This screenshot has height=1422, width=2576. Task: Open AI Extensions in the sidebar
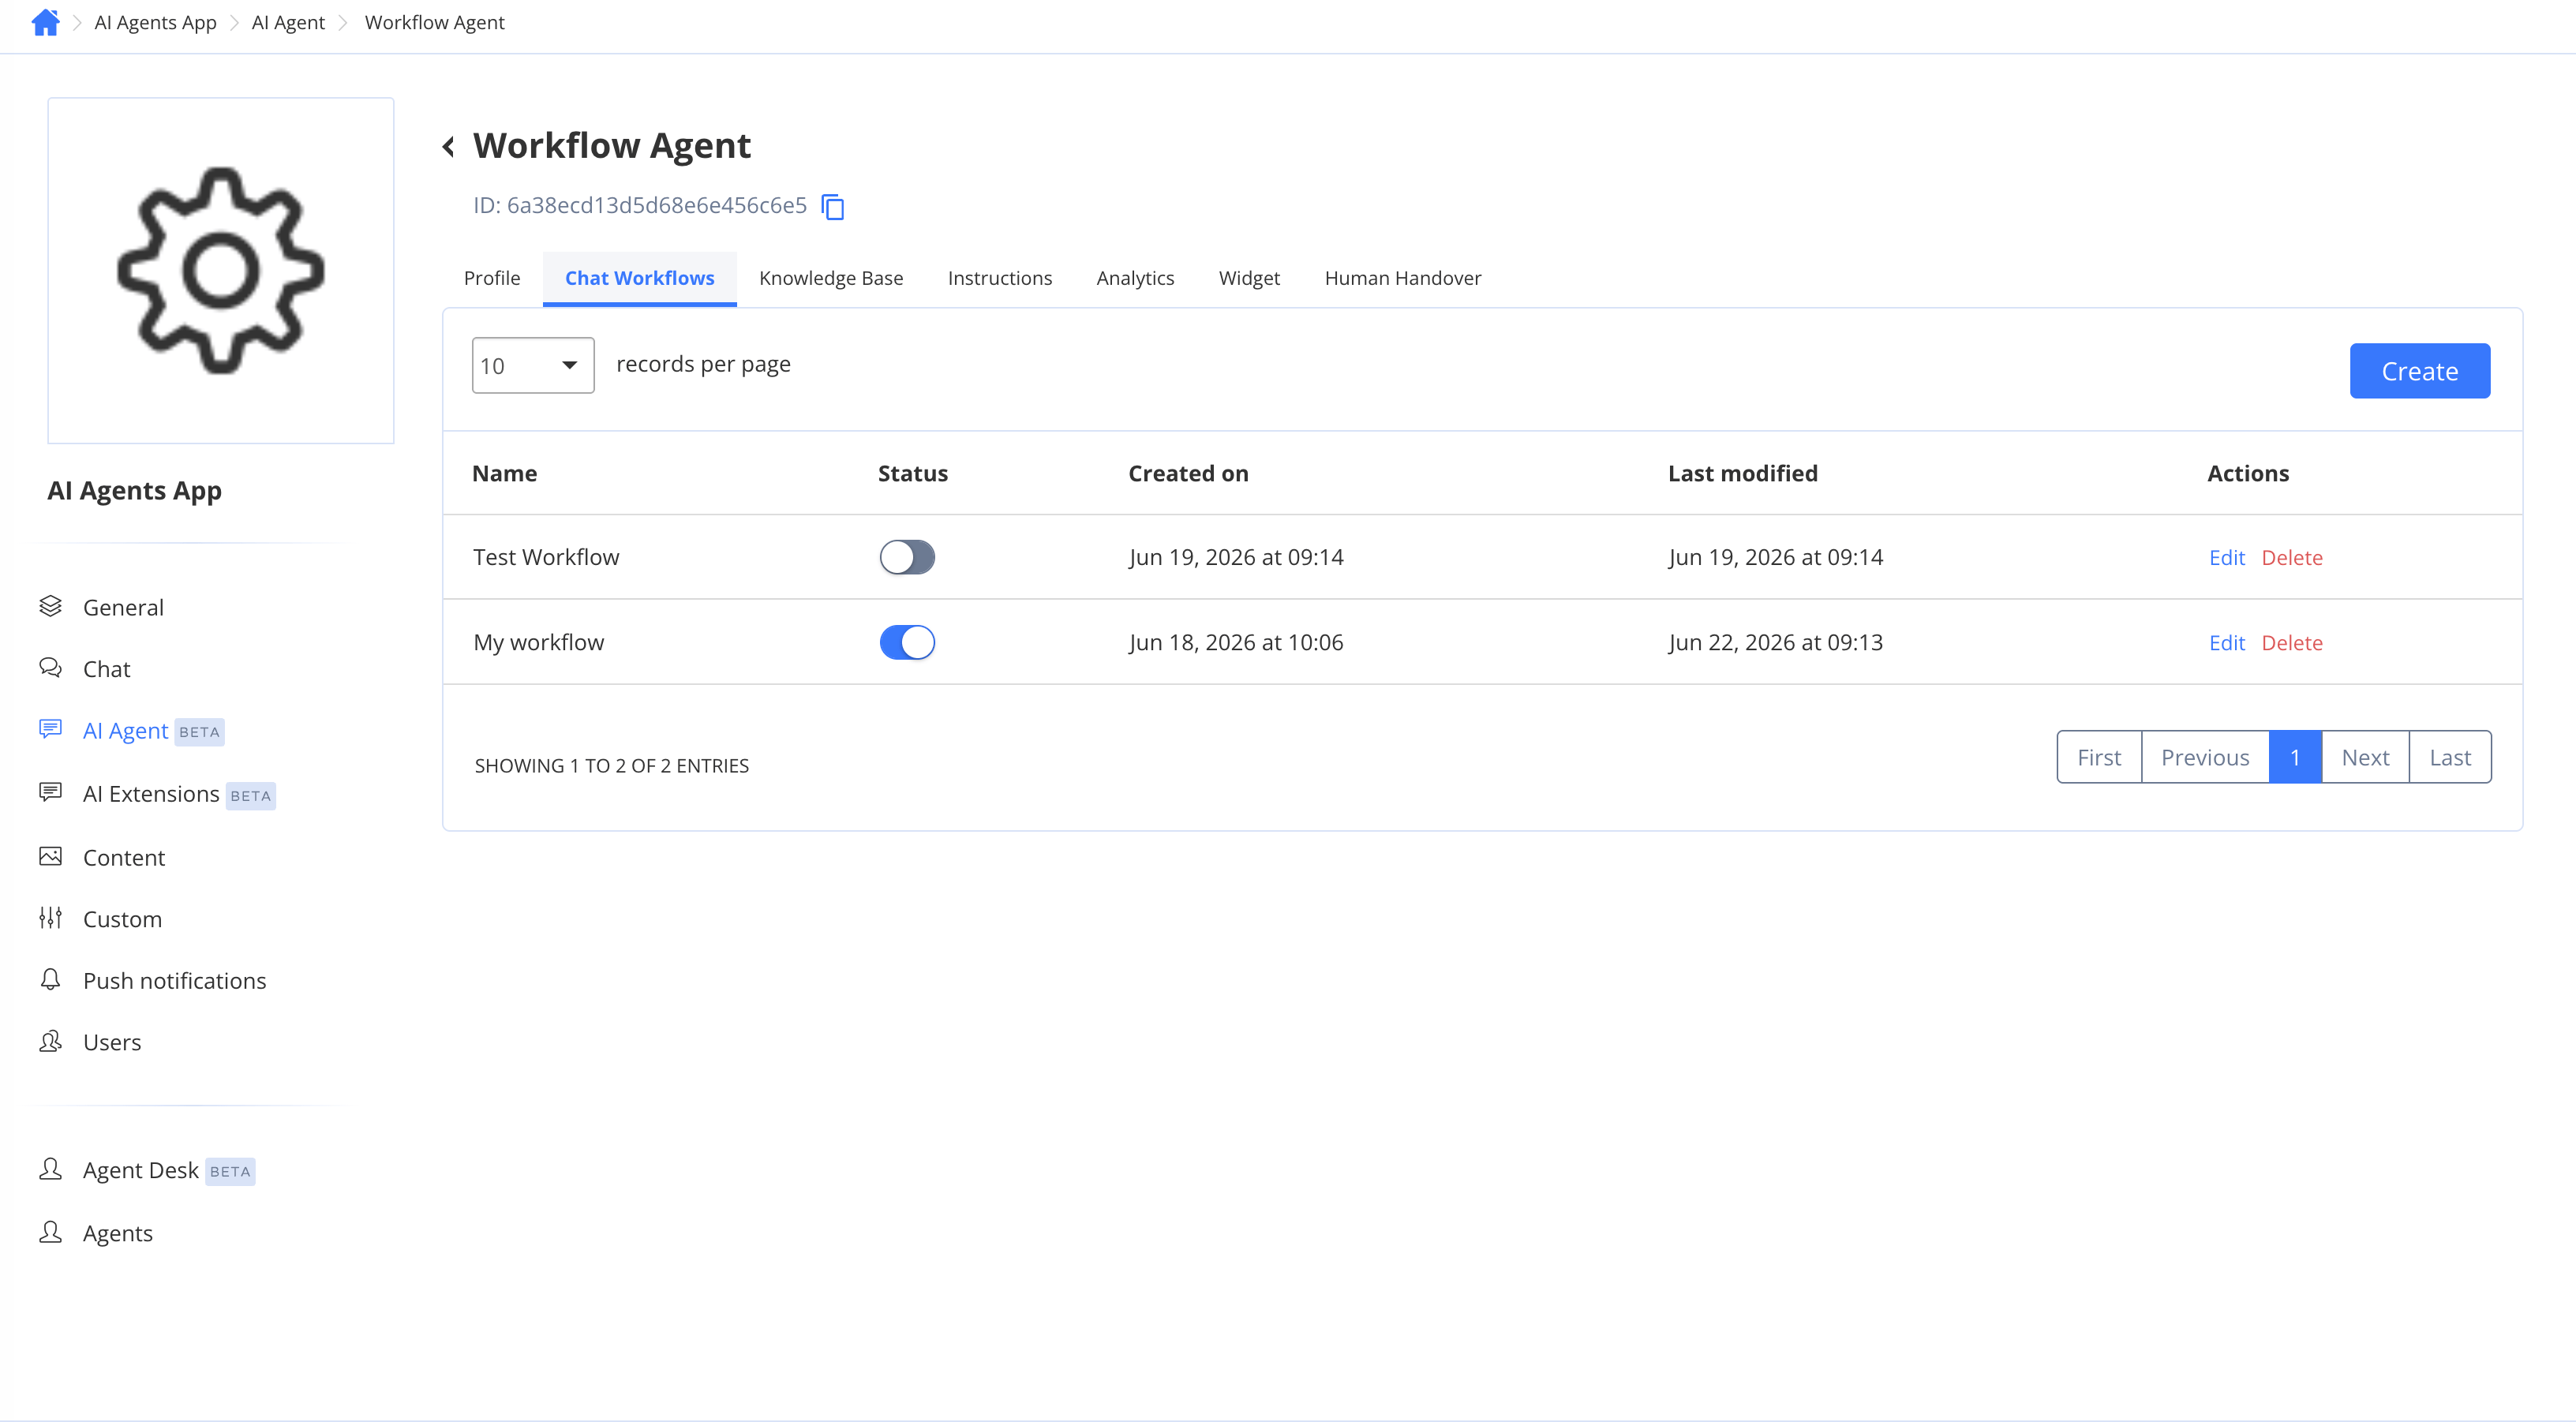pos(151,794)
